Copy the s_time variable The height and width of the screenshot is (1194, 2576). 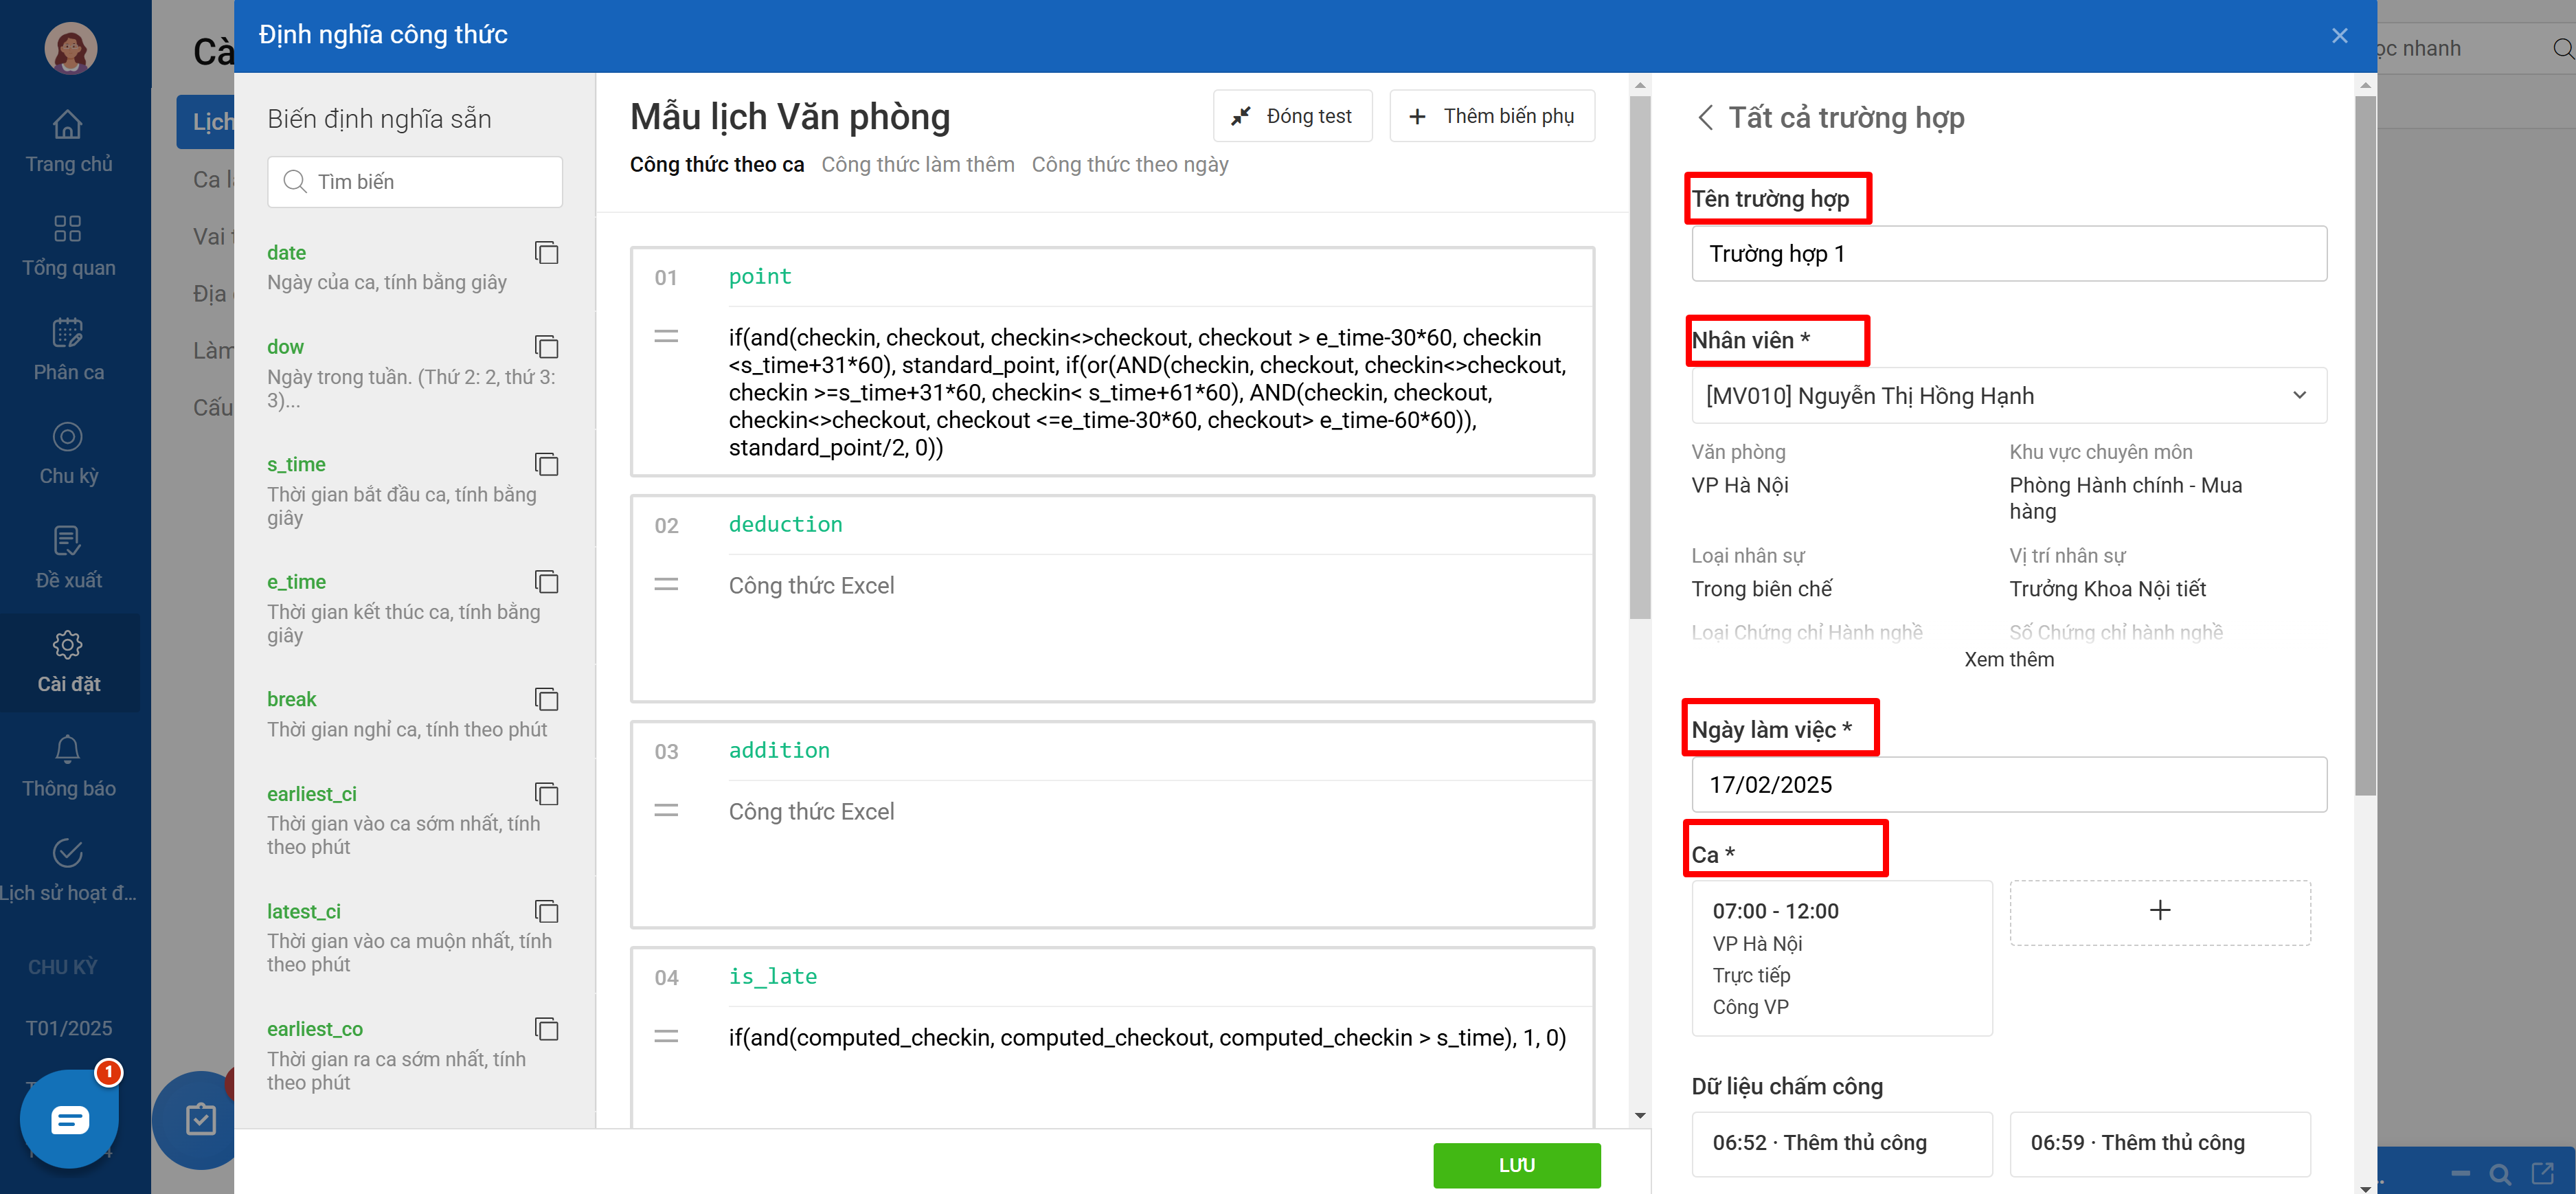[546, 464]
